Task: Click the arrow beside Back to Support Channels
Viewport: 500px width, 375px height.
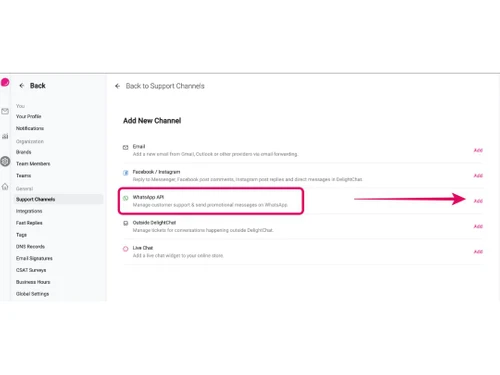Action: (x=117, y=86)
